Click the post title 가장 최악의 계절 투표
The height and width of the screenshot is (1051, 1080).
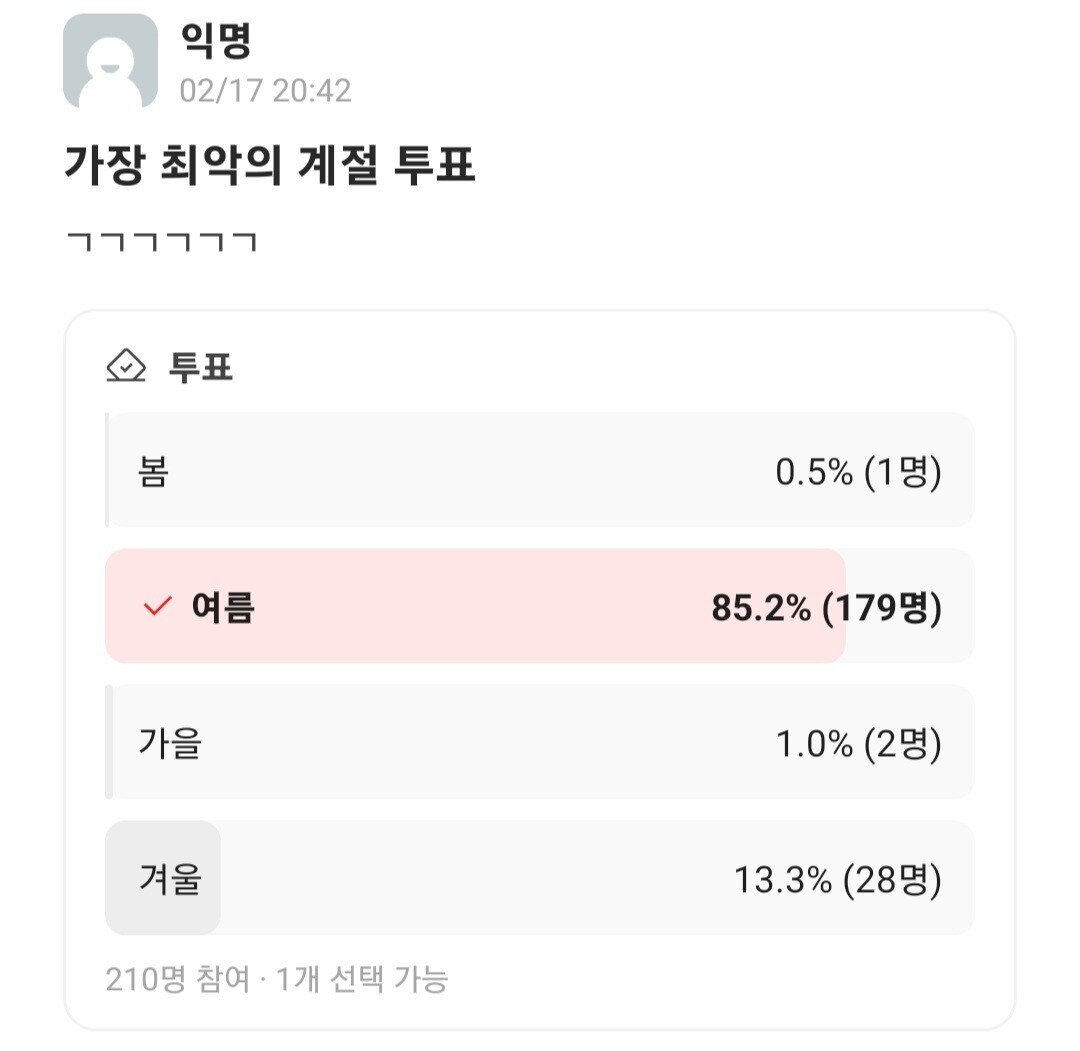(269, 166)
